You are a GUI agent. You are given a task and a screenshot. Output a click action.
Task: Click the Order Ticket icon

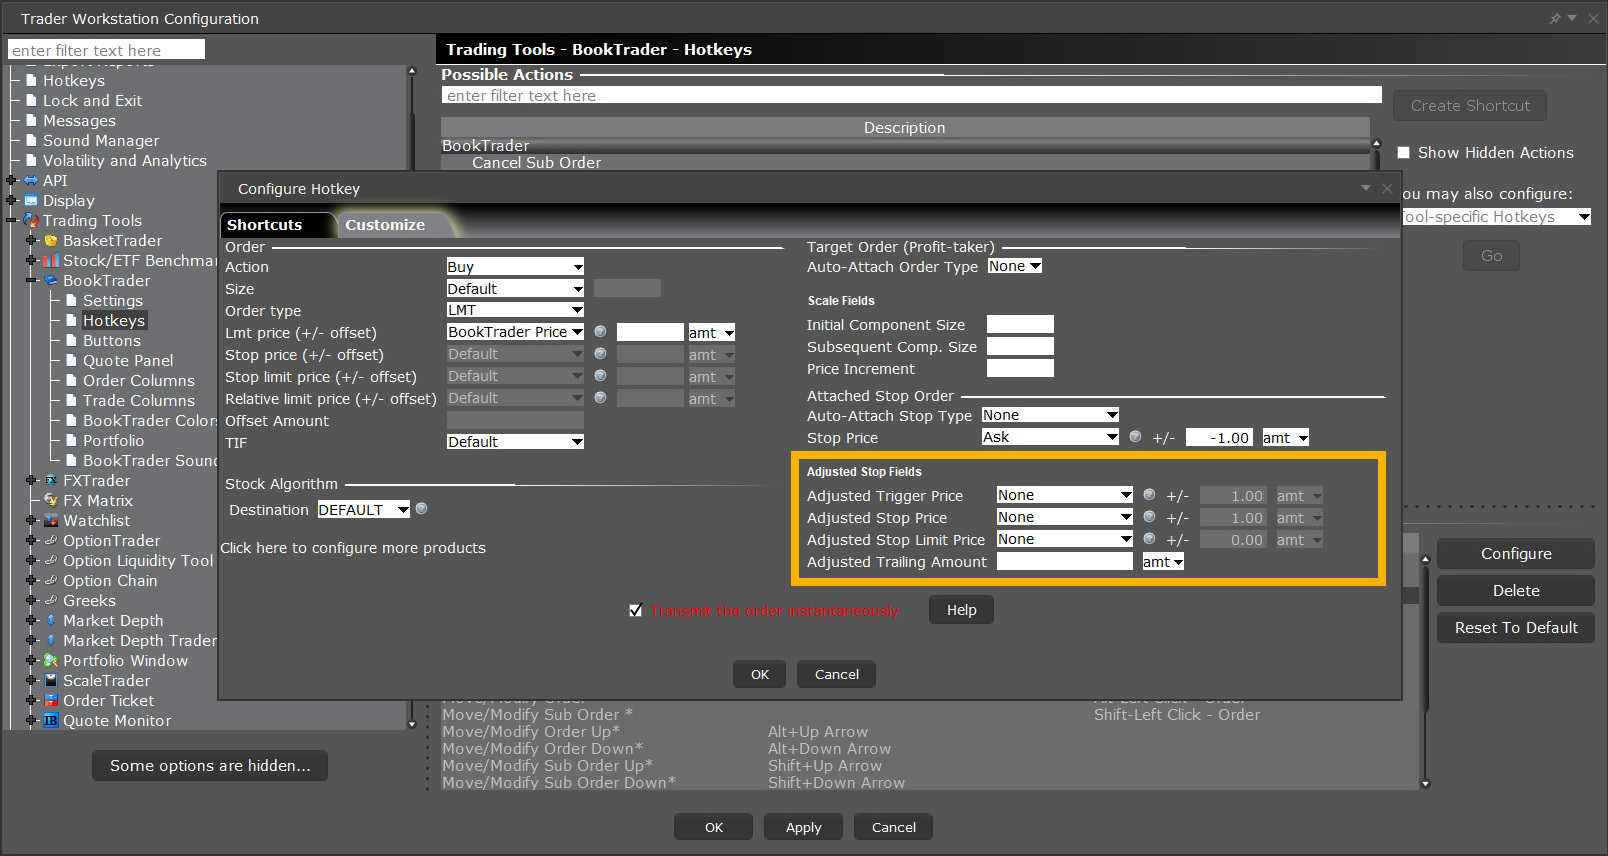pos(51,701)
